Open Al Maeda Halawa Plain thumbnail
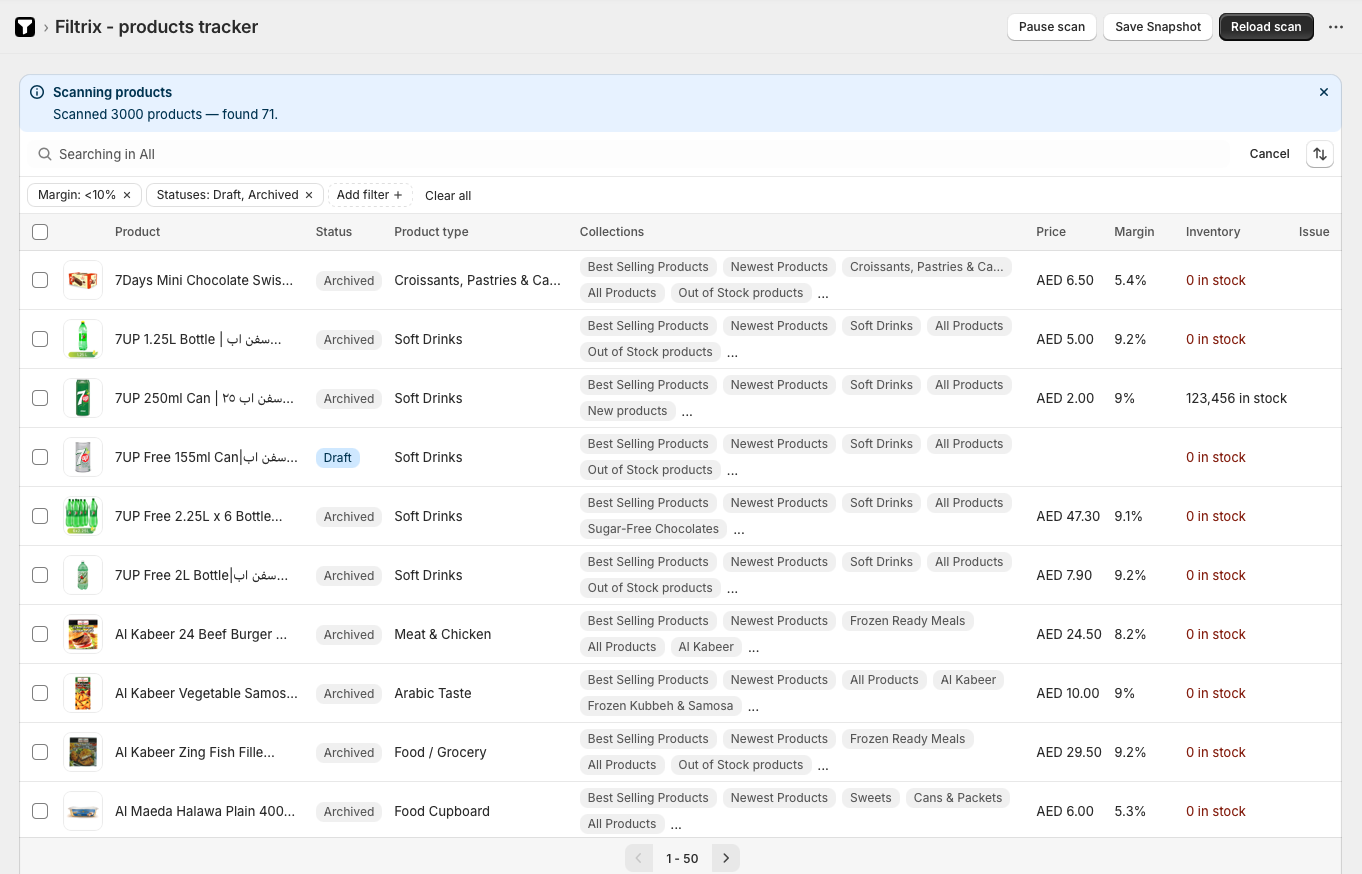The width and height of the screenshot is (1362, 874). (x=83, y=811)
